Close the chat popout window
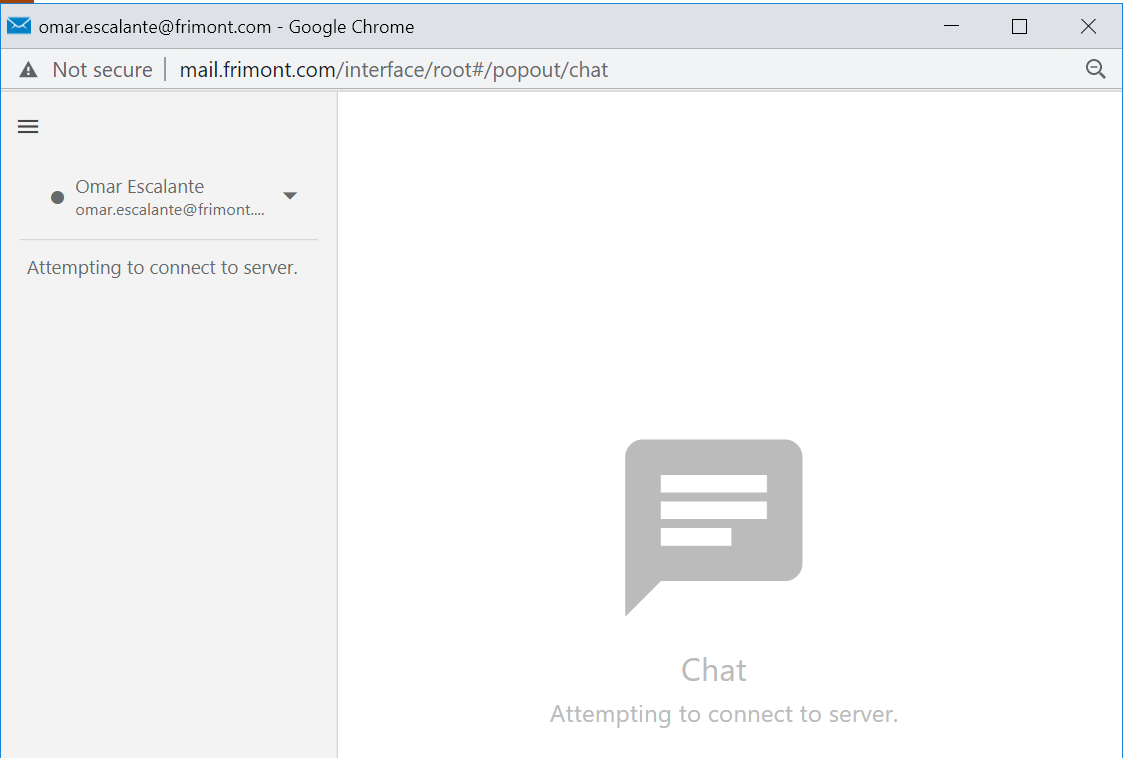 (x=1088, y=27)
